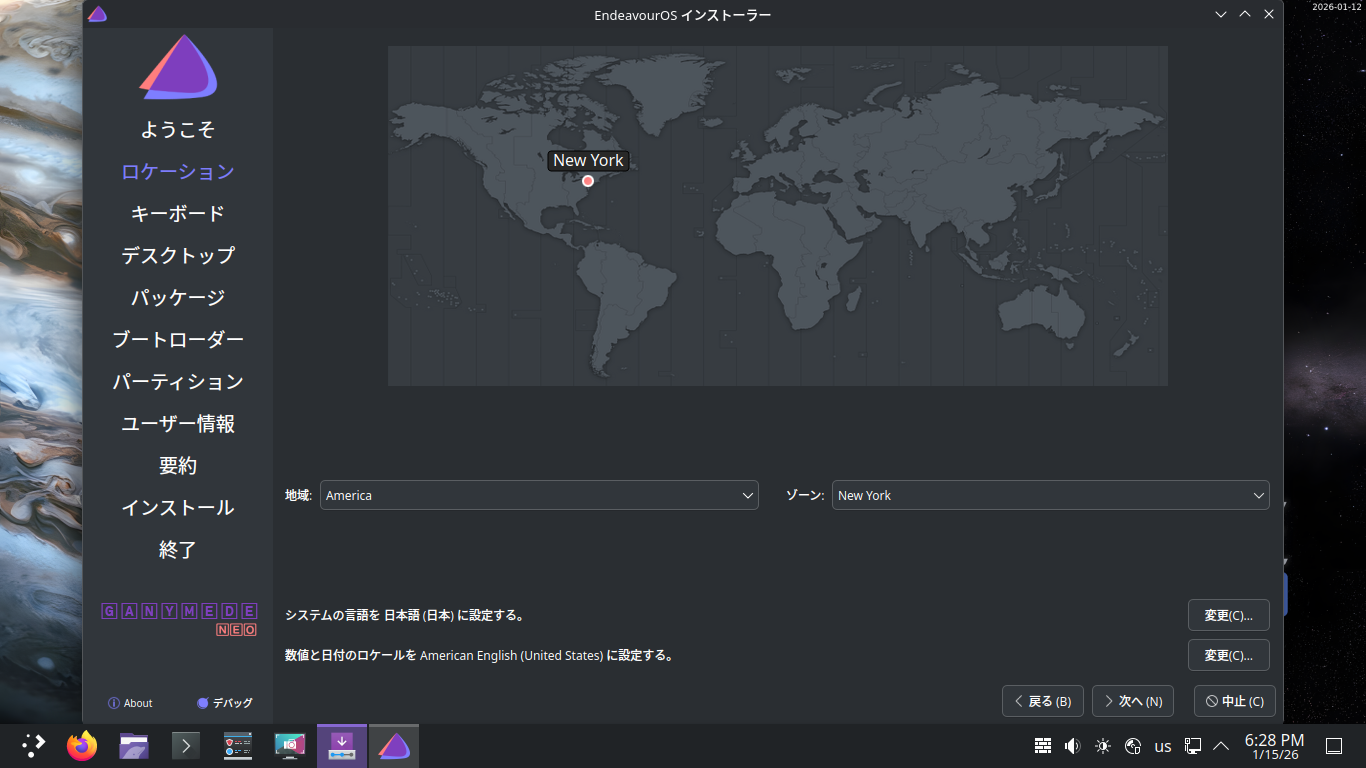Select the ユーザー情報 step in sidebar
Viewport: 1366px width, 768px height.
[x=178, y=424]
